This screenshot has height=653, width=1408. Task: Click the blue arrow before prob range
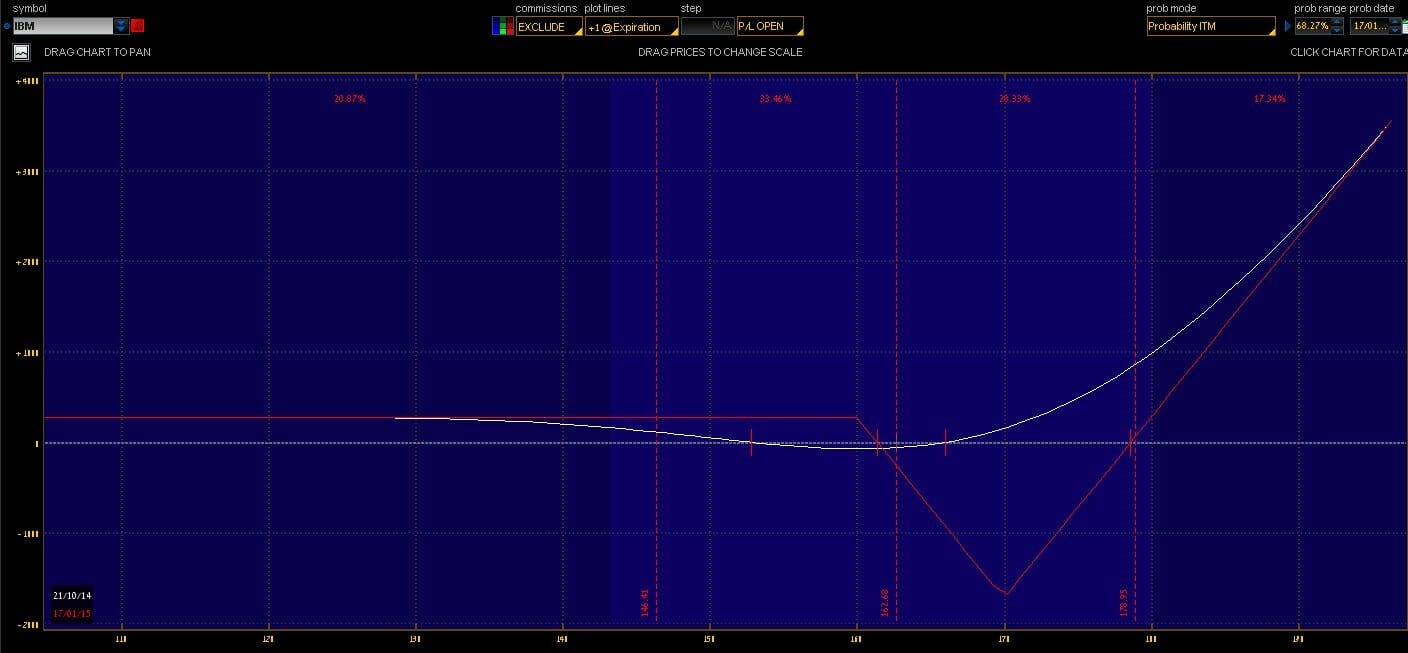pyautogui.click(x=1288, y=26)
